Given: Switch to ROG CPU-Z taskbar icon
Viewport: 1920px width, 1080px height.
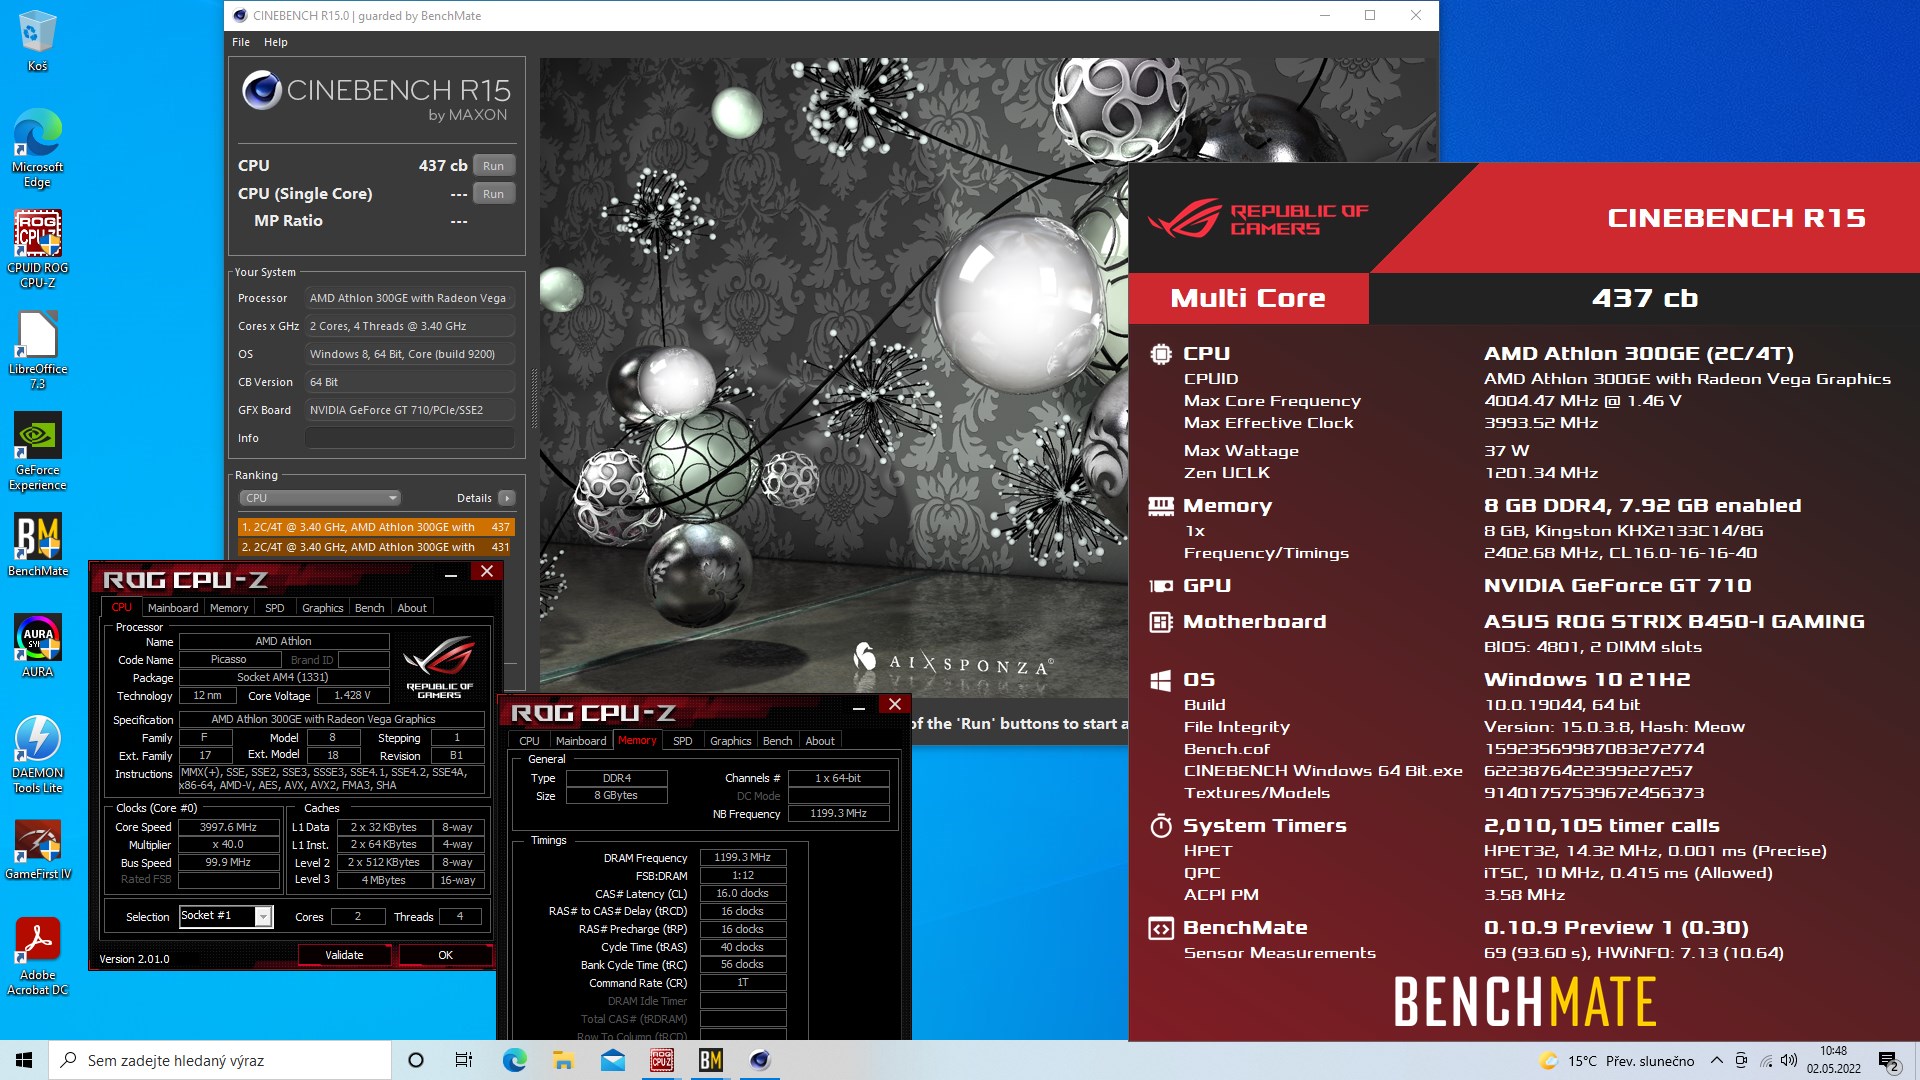Looking at the screenshot, I should coord(661,1060).
